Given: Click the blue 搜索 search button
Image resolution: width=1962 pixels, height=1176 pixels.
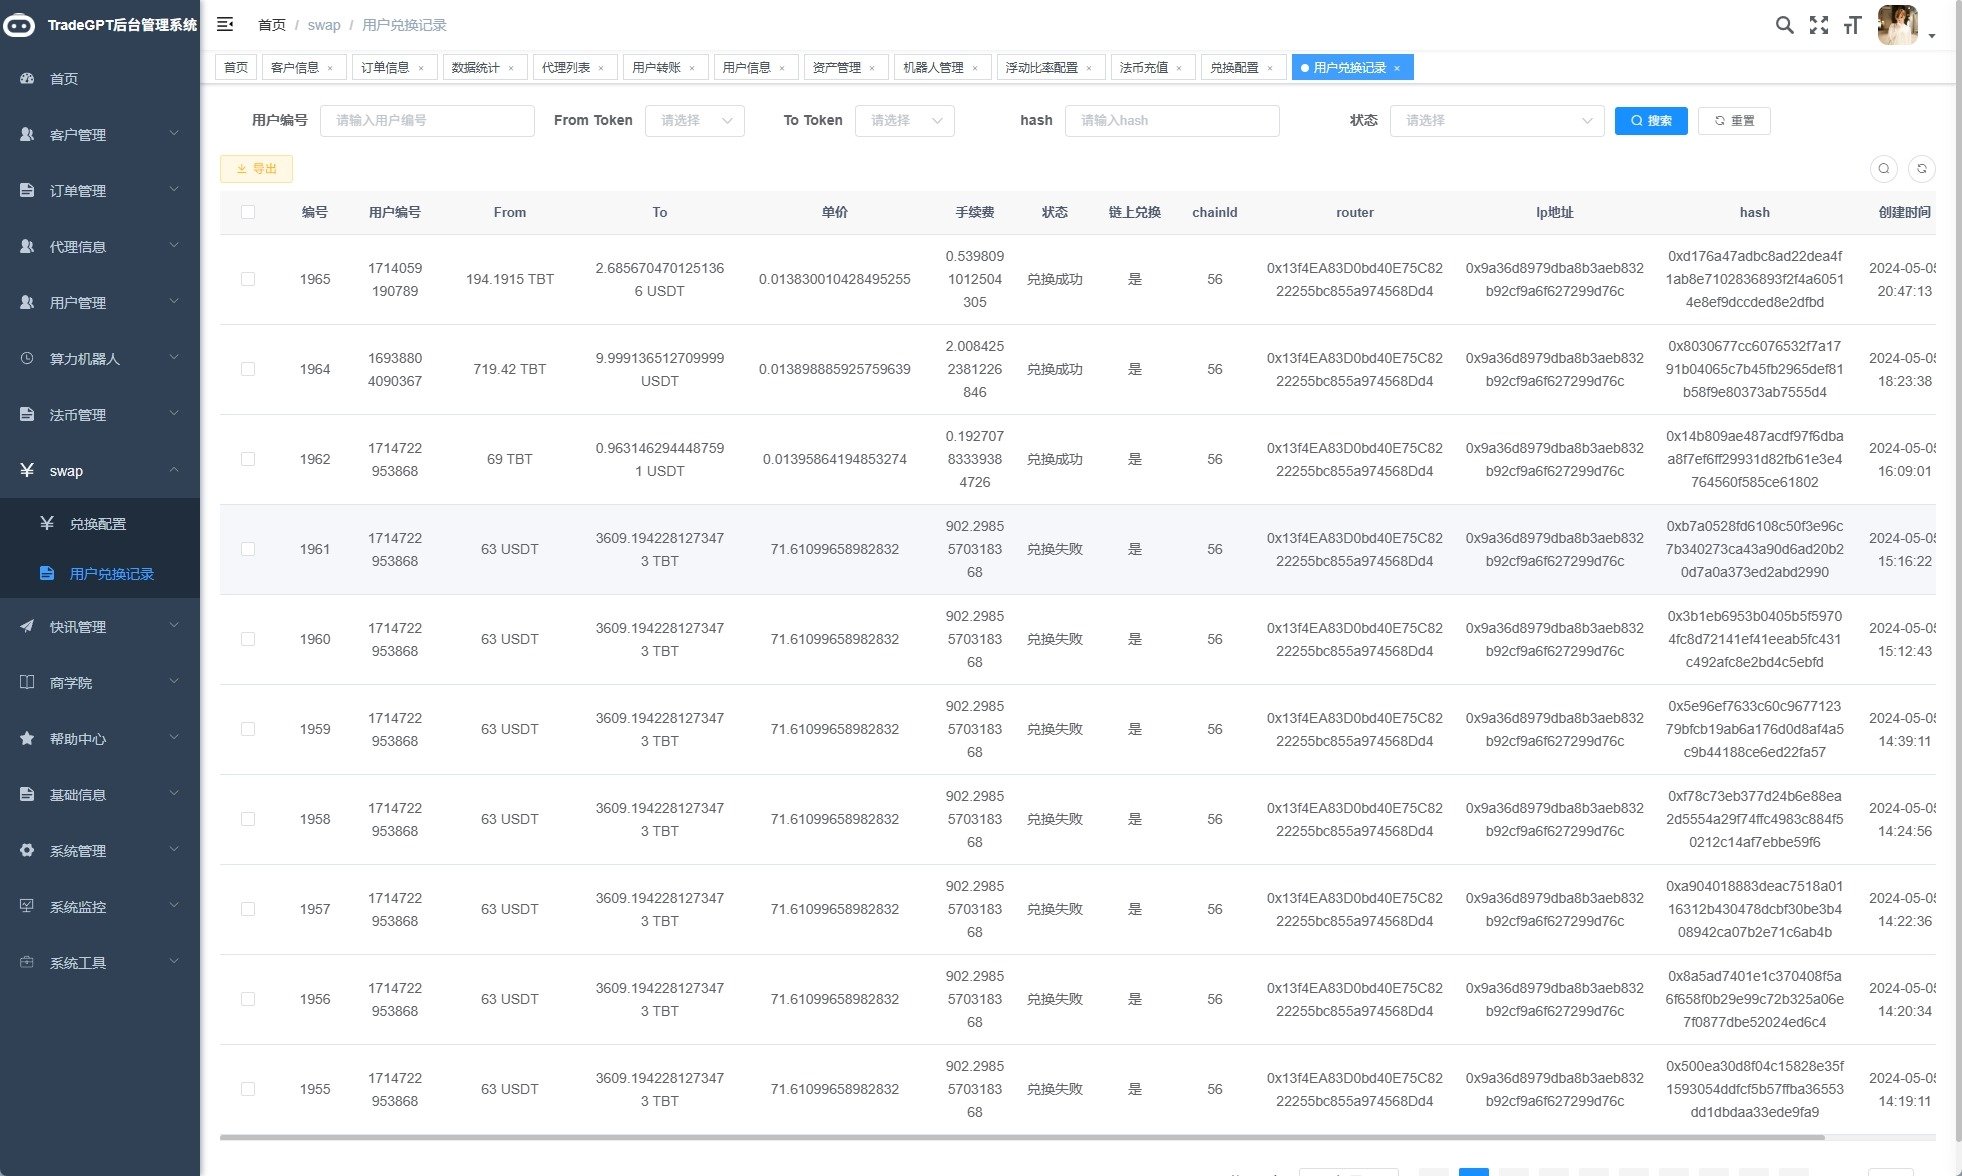Looking at the screenshot, I should point(1650,120).
